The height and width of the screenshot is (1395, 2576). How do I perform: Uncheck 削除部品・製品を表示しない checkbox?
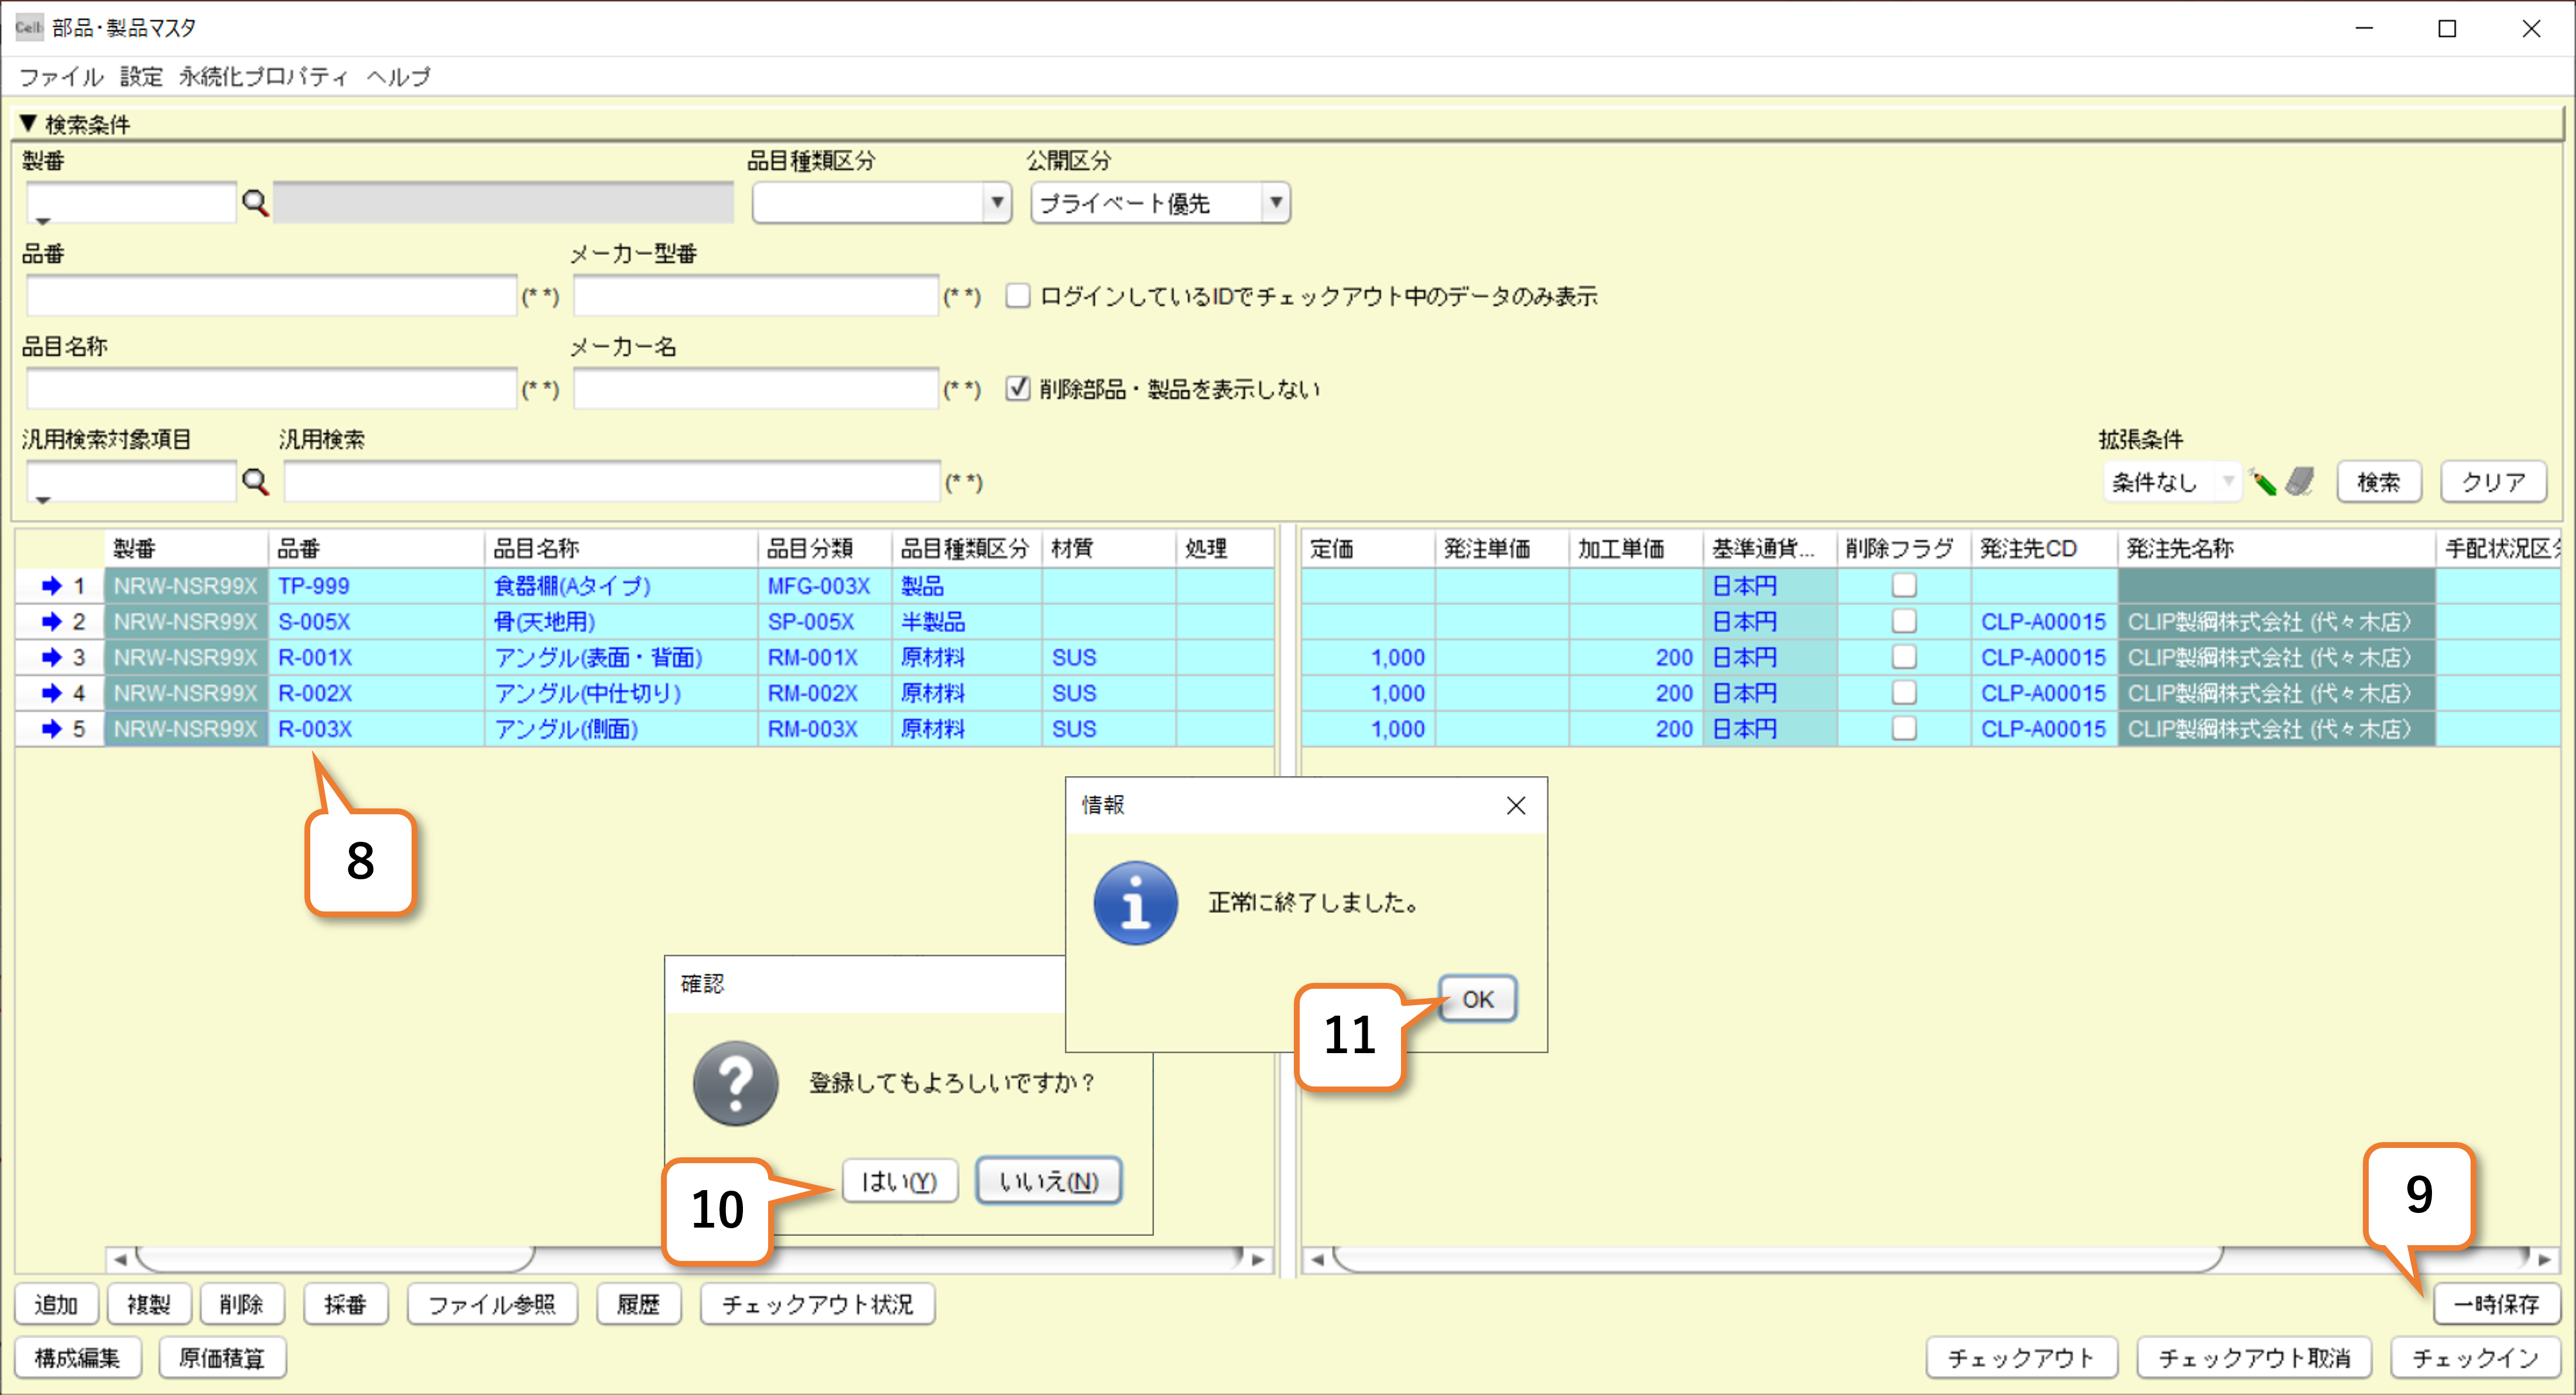pyautogui.click(x=1018, y=388)
